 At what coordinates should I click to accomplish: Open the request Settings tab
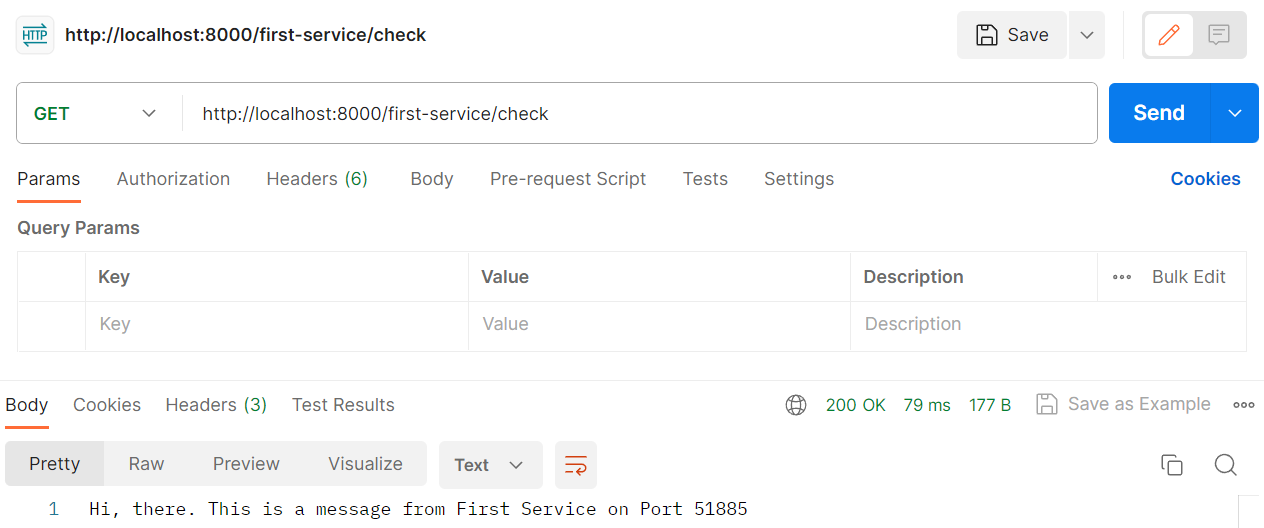pos(799,179)
